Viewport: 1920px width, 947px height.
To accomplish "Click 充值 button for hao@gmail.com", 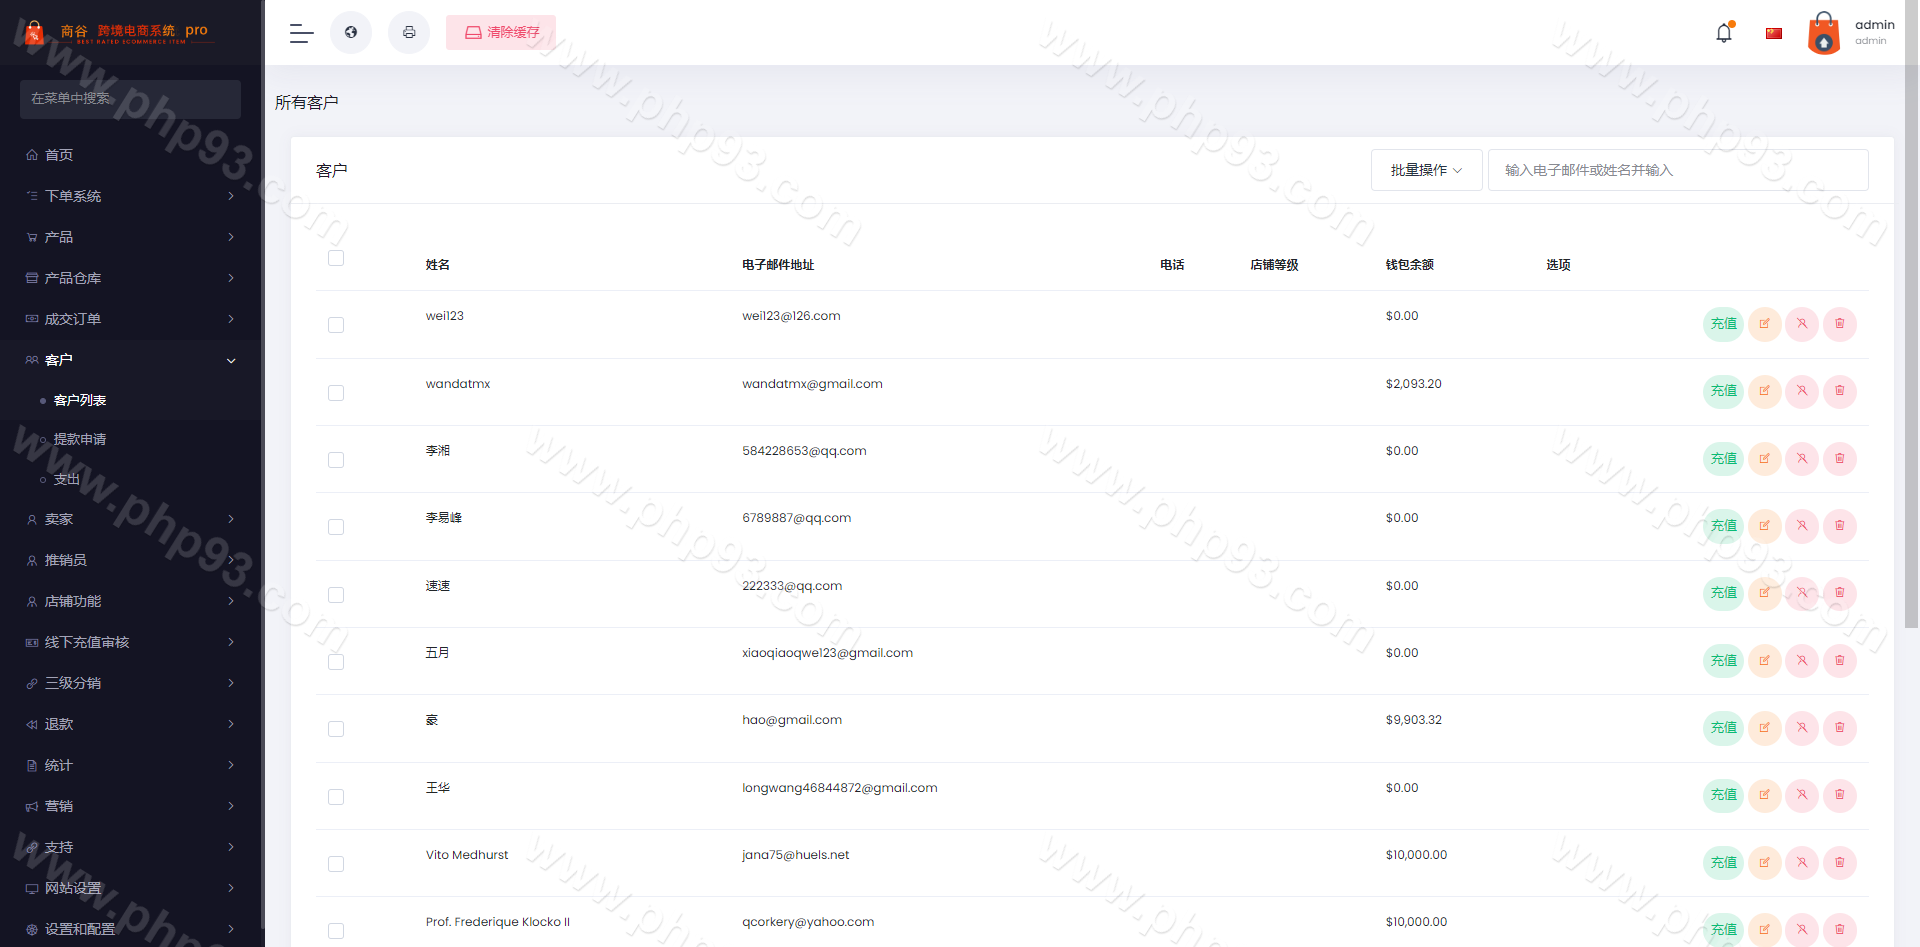I will [1723, 728].
